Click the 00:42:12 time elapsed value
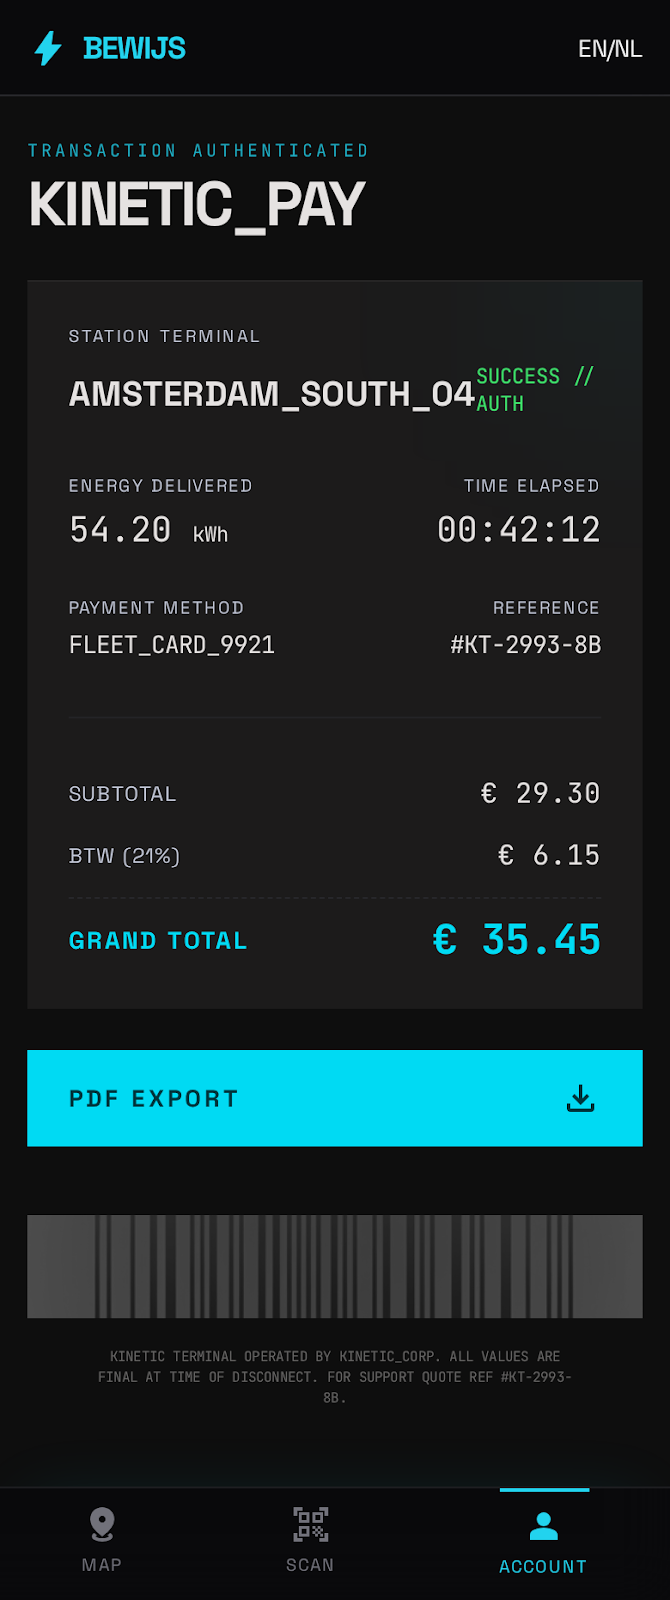670x1600 pixels. point(519,530)
